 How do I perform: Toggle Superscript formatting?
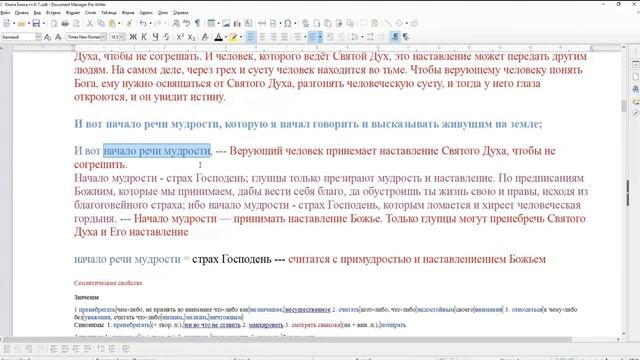[180, 37]
